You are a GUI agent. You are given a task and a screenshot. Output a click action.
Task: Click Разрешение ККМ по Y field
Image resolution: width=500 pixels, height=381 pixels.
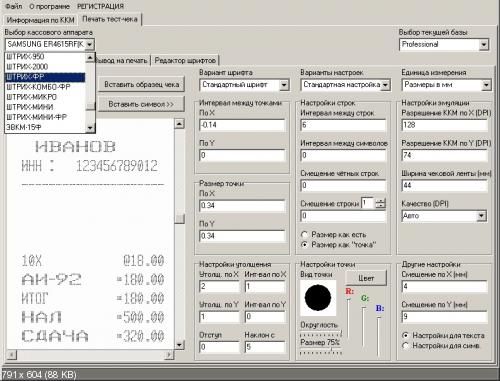click(444, 155)
